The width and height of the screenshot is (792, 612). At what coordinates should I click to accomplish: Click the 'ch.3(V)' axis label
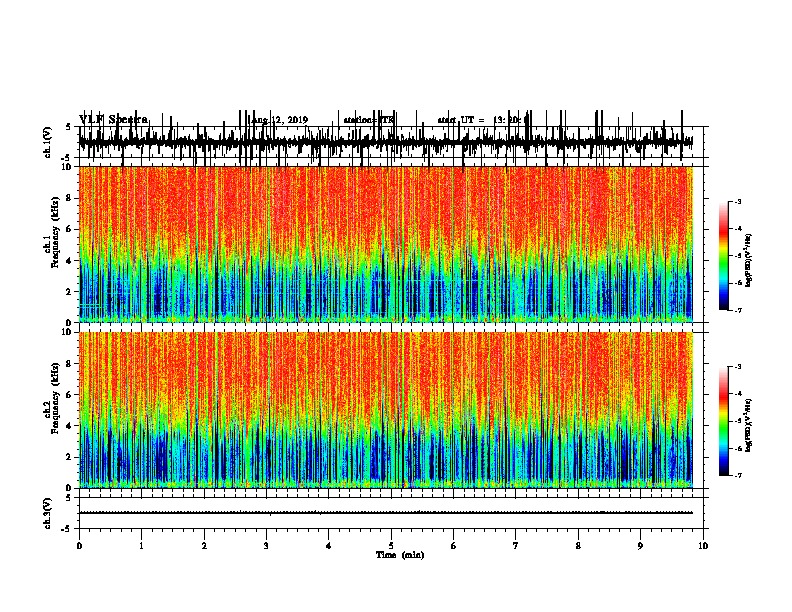coord(48,513)
